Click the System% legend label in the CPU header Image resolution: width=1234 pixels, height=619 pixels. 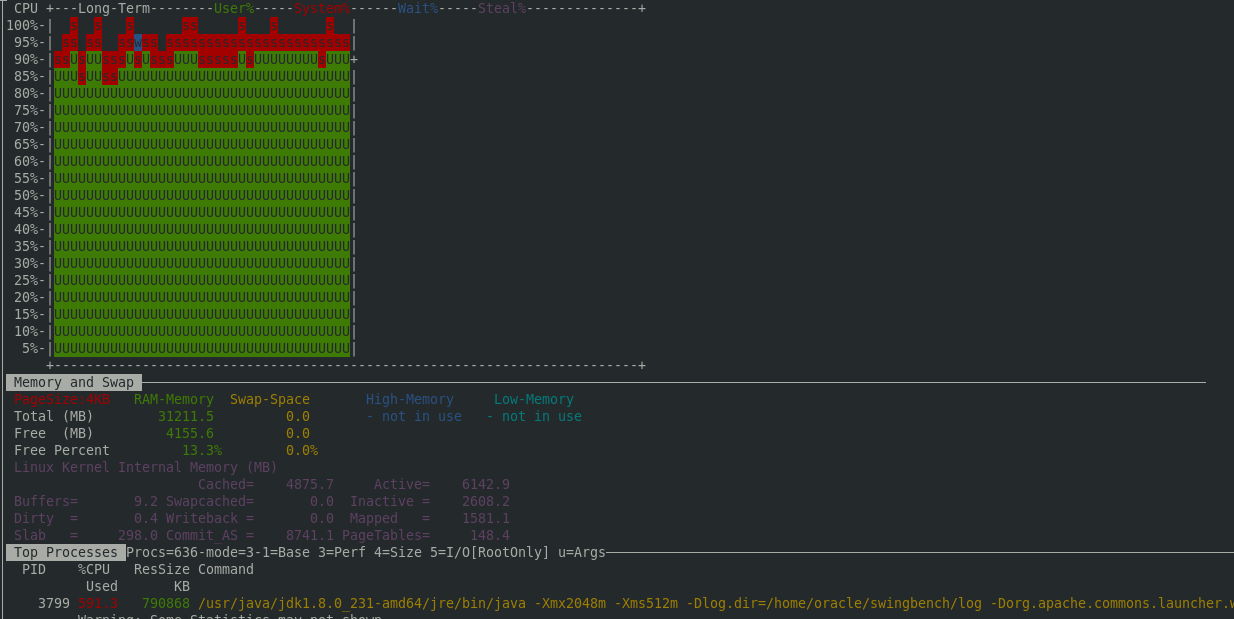pos(321,8)
